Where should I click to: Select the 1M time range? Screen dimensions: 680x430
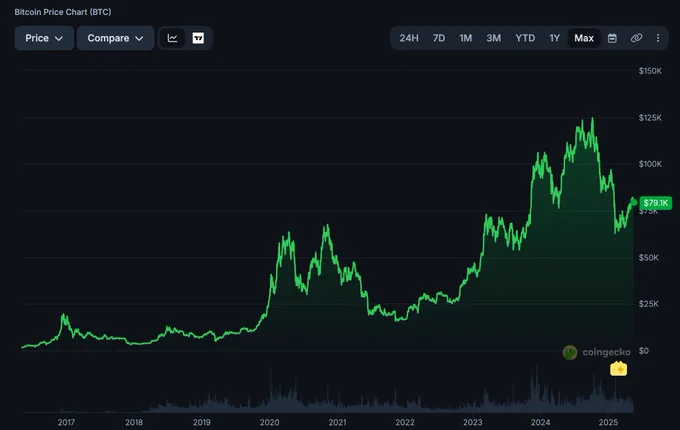[466, 38]
